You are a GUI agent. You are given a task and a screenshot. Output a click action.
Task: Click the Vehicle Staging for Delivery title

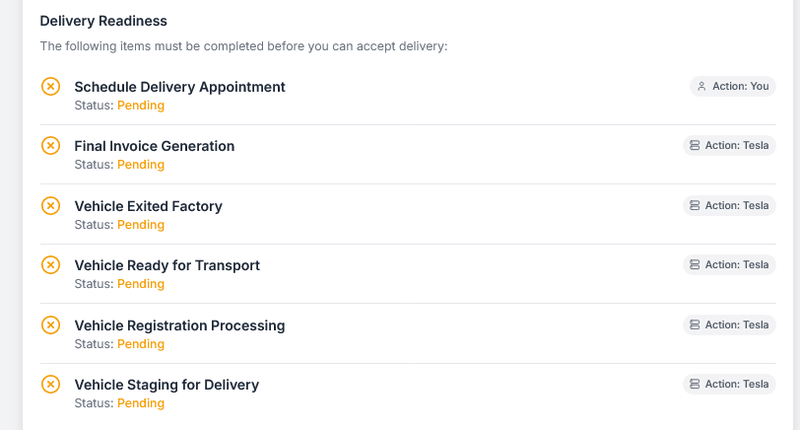pos(166,384)
